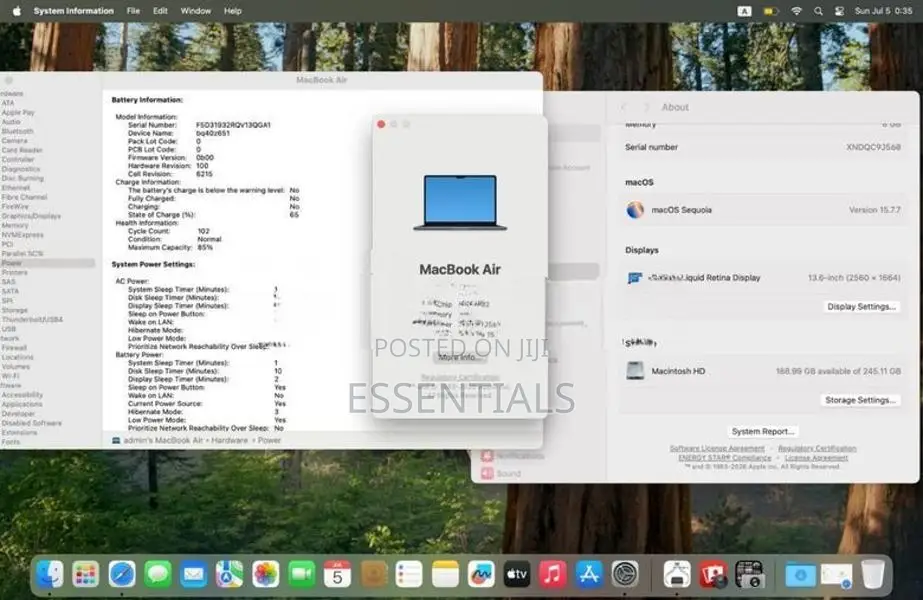Screen dimensions: 923x600
Task: Click the System Report button
Action: point(763,432)
